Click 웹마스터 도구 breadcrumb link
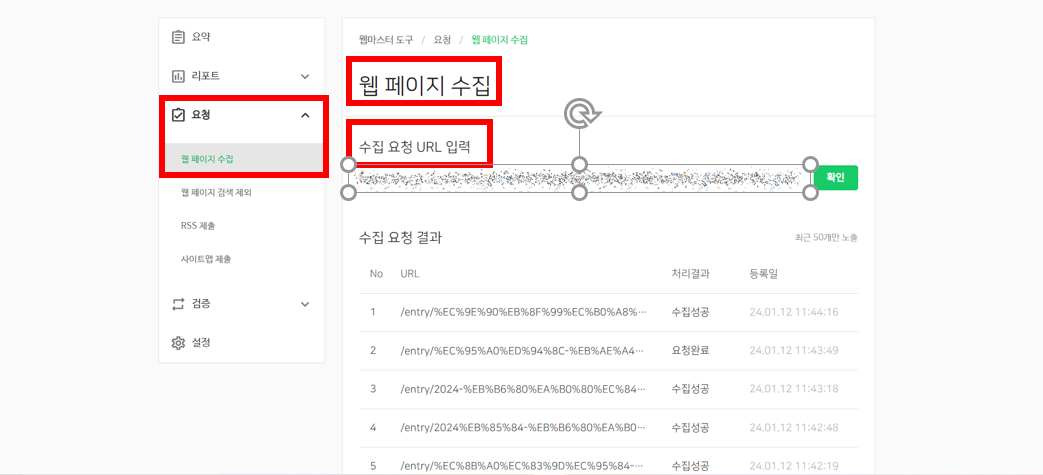 pos(386,40)
